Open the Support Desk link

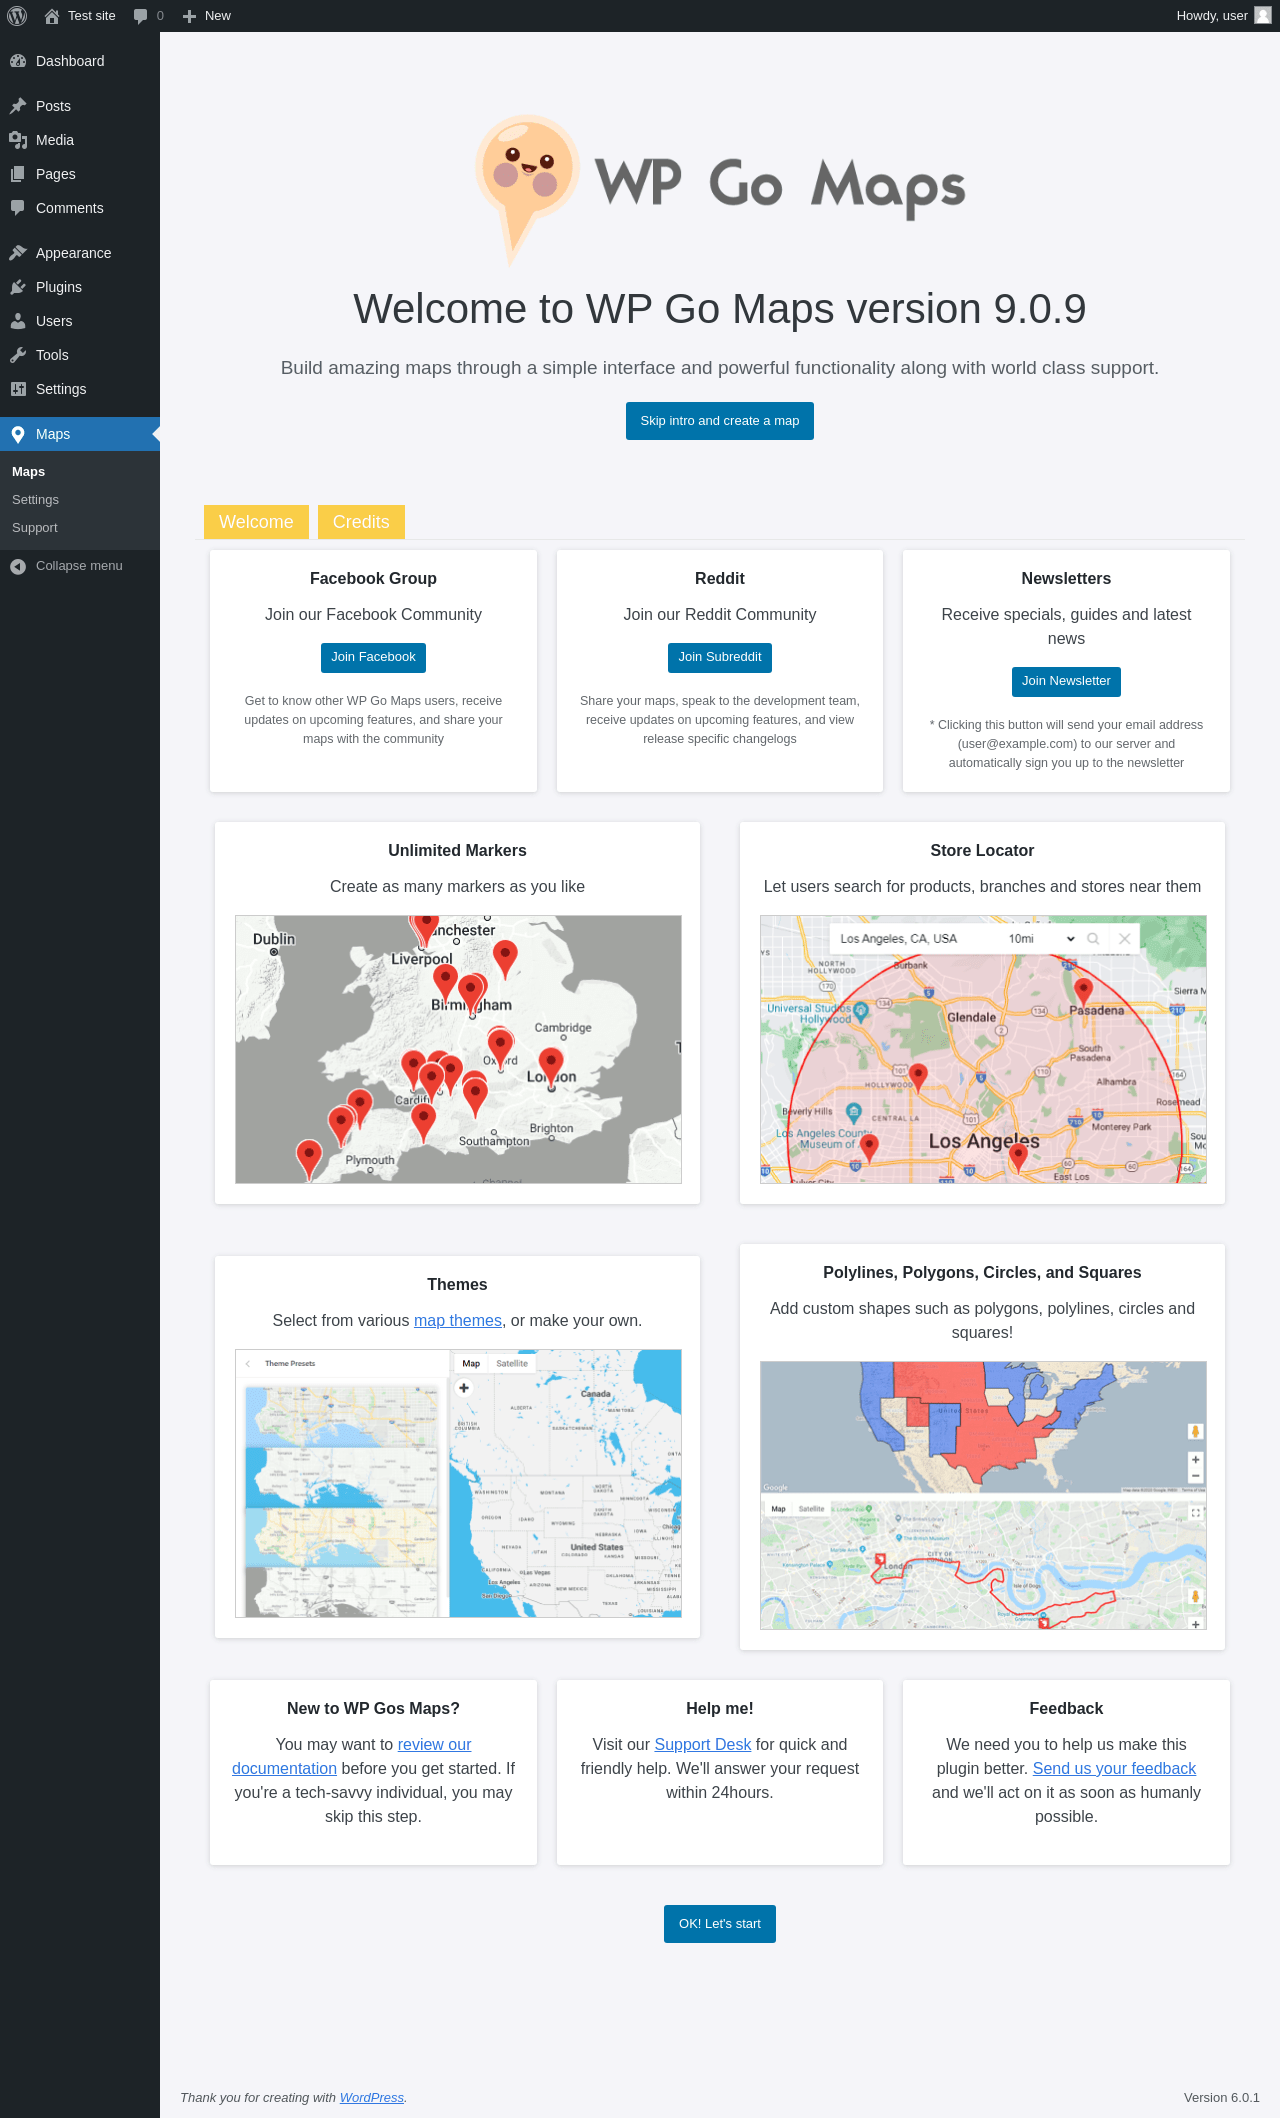click(702, 1744)
